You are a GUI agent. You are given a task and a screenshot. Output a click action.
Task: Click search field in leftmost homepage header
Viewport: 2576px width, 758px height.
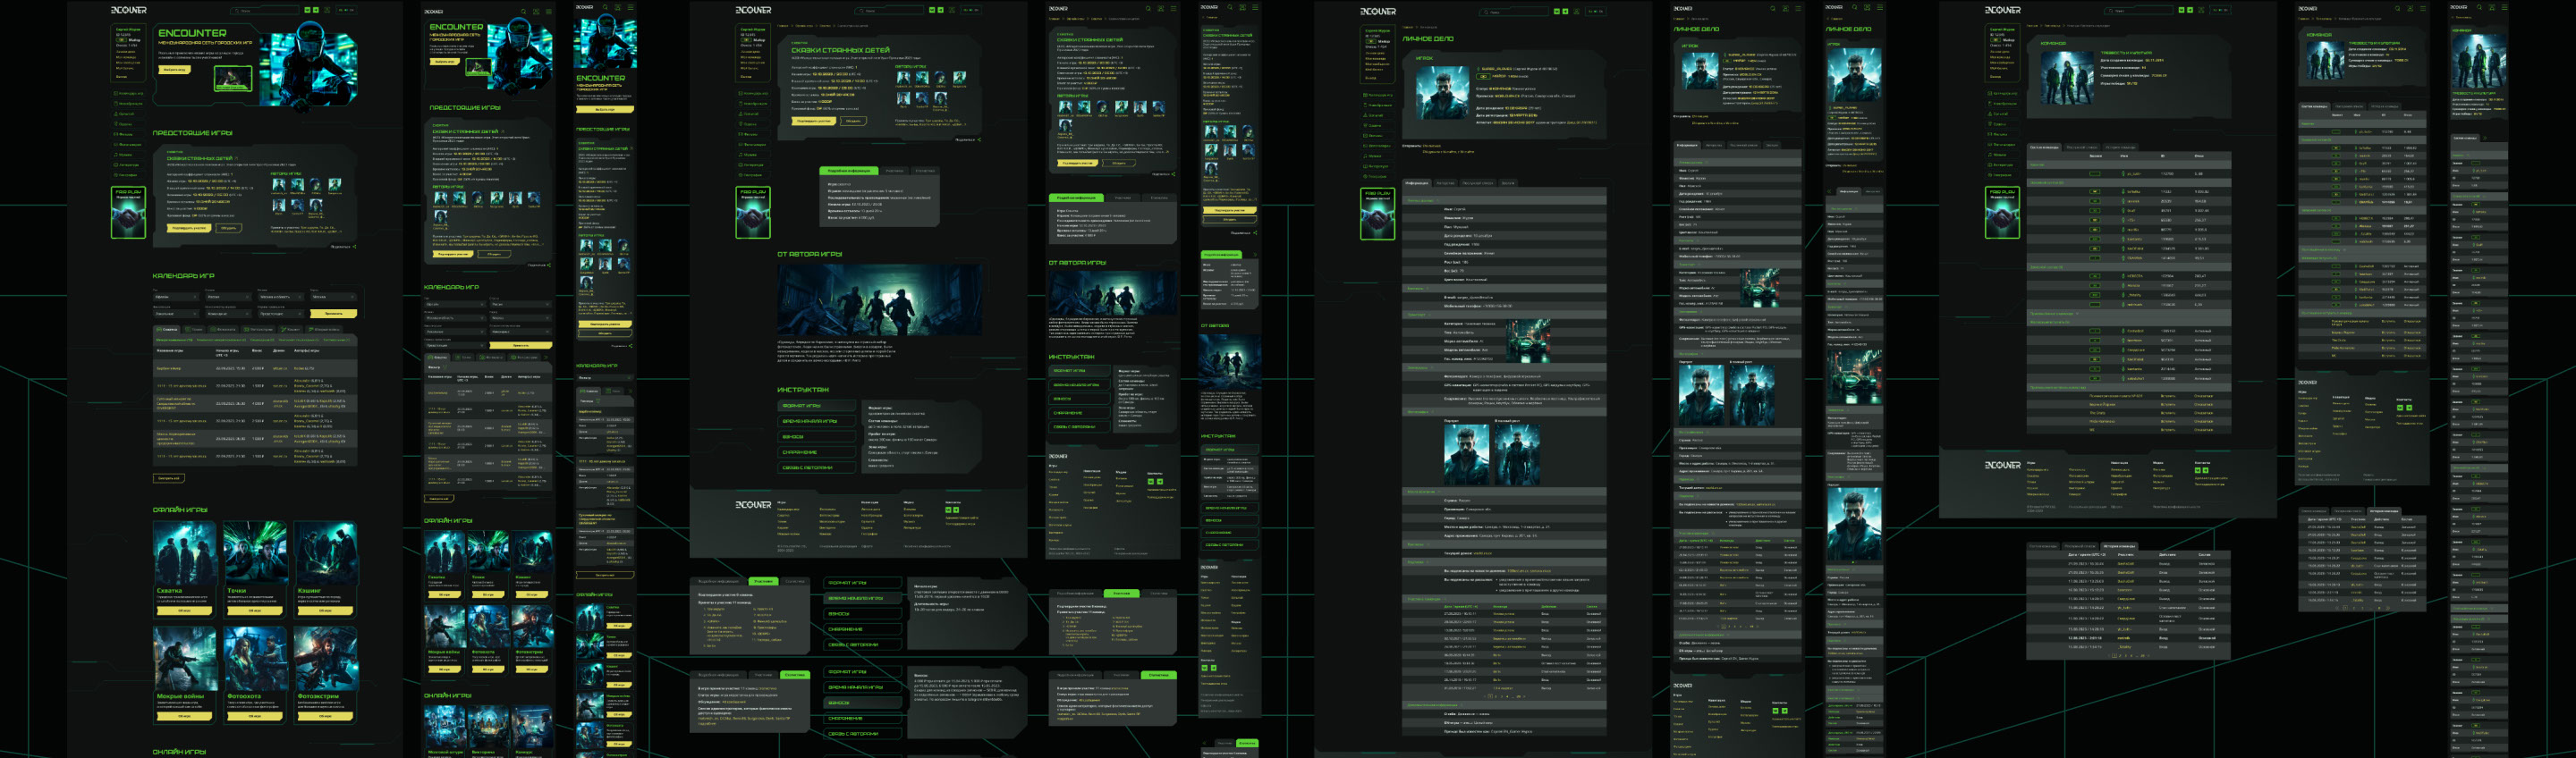click(x=265, y=10)
